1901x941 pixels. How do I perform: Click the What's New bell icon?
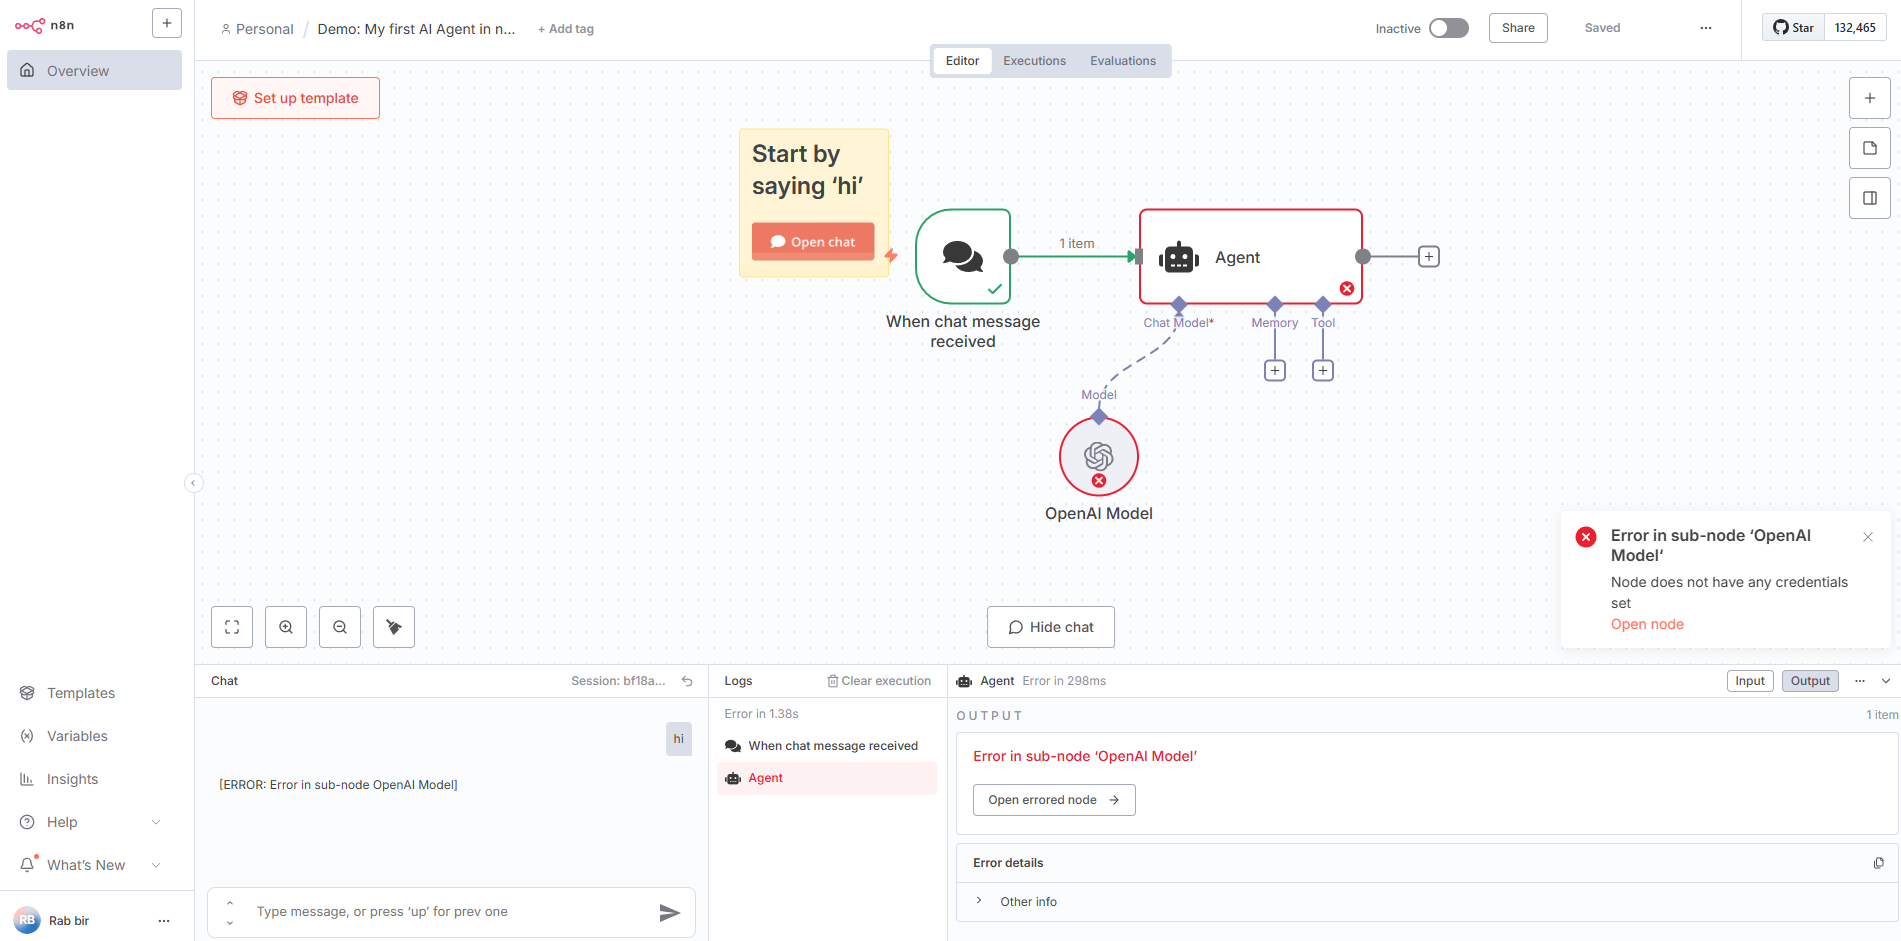point(28,865)
